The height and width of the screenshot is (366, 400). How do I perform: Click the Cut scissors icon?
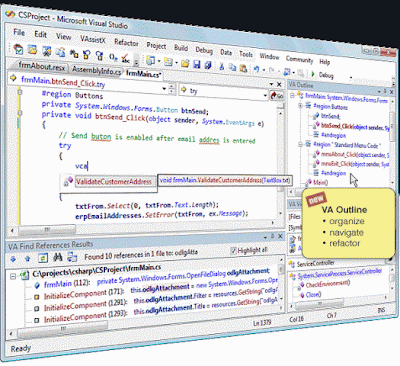tap(221, 66)
